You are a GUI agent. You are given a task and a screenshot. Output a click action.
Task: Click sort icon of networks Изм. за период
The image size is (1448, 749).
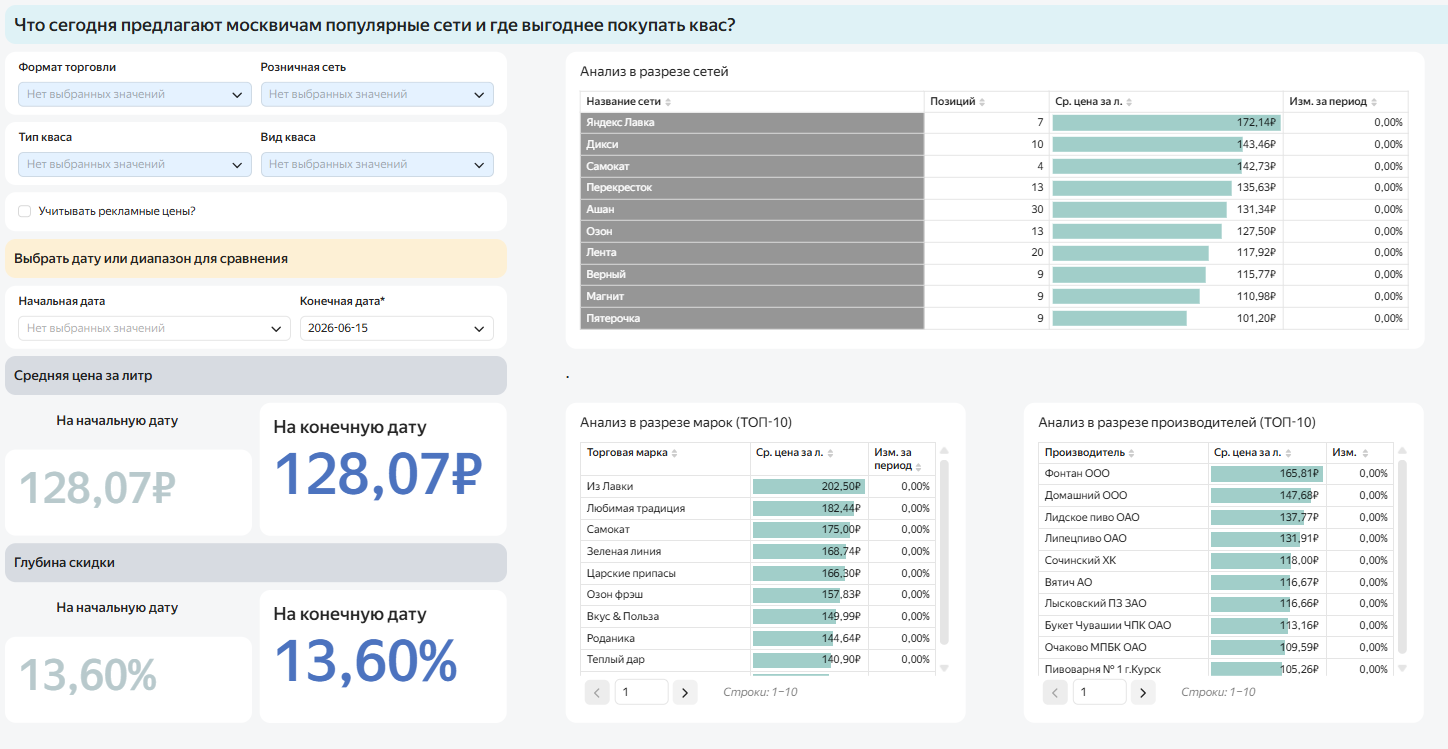click(x=1374, y=102)
